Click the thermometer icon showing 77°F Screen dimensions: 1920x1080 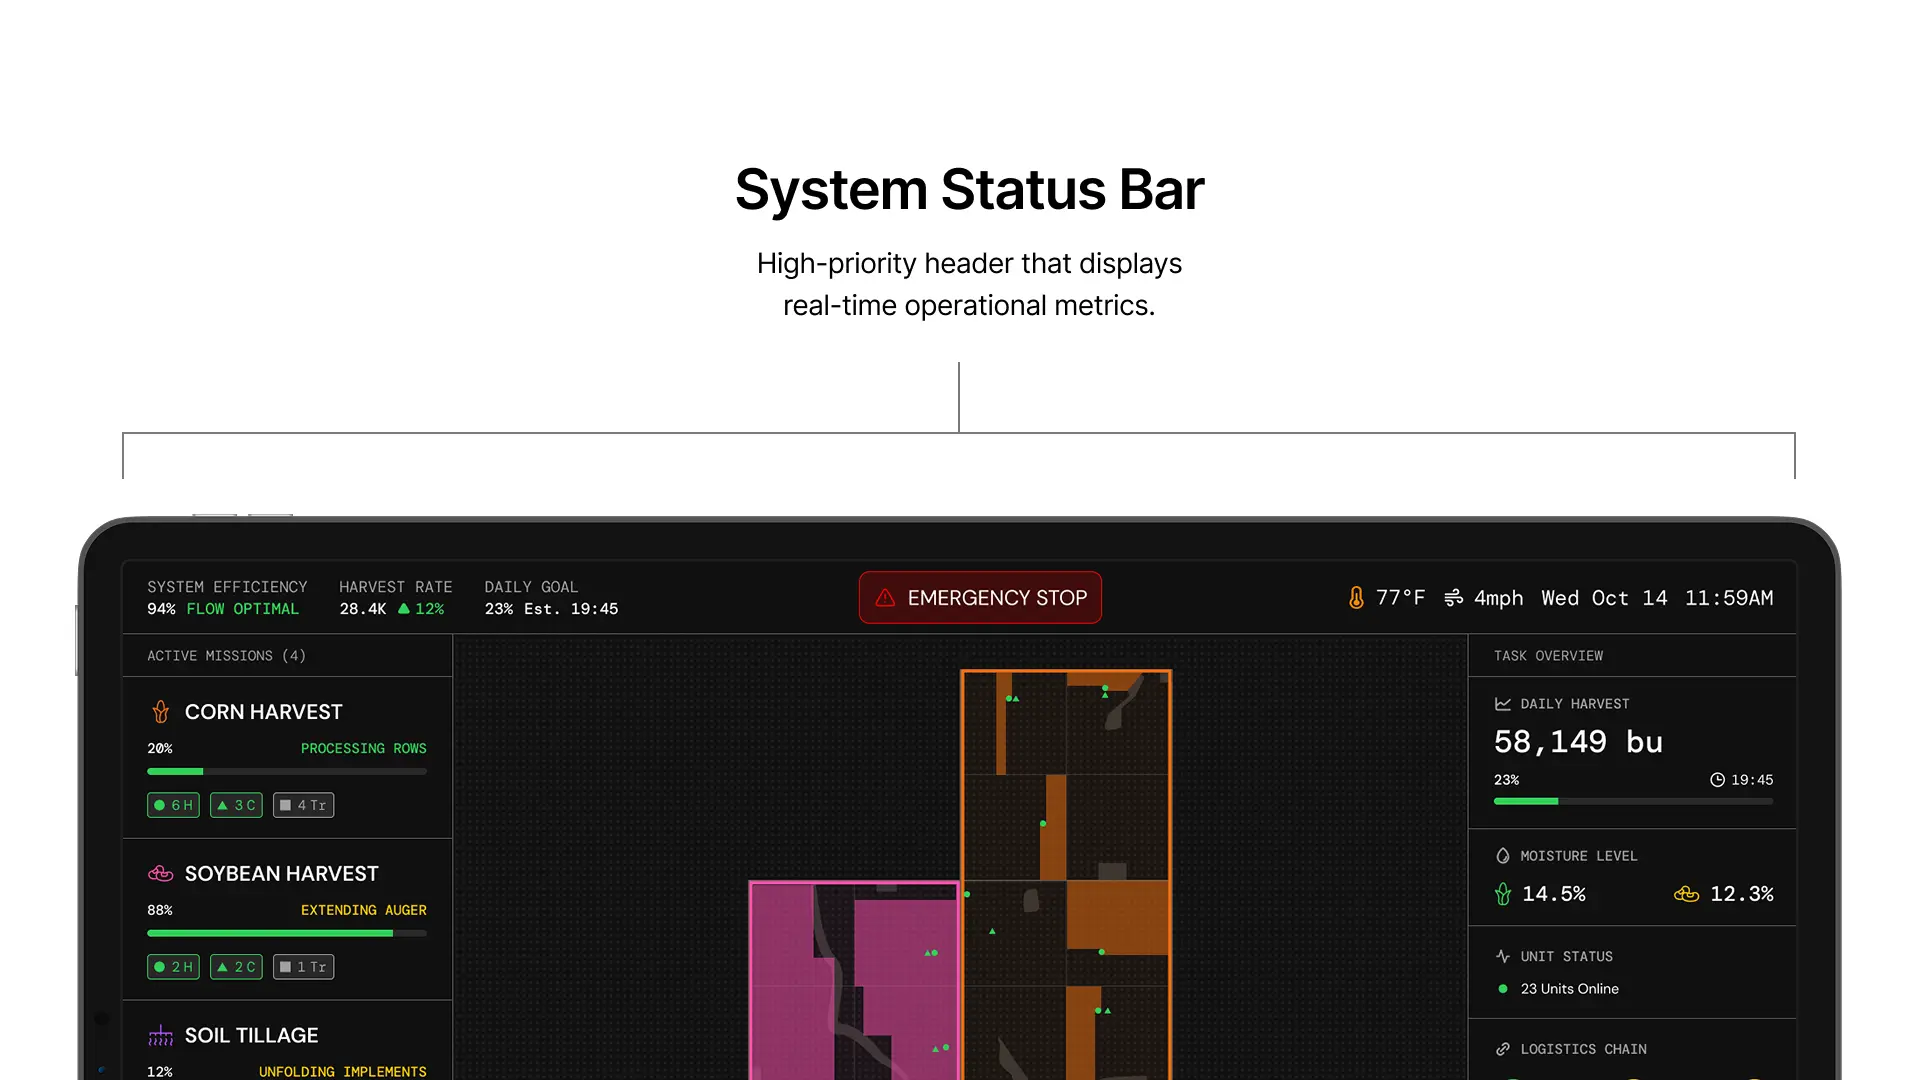pyautogui.click(x=1355, y=597)
